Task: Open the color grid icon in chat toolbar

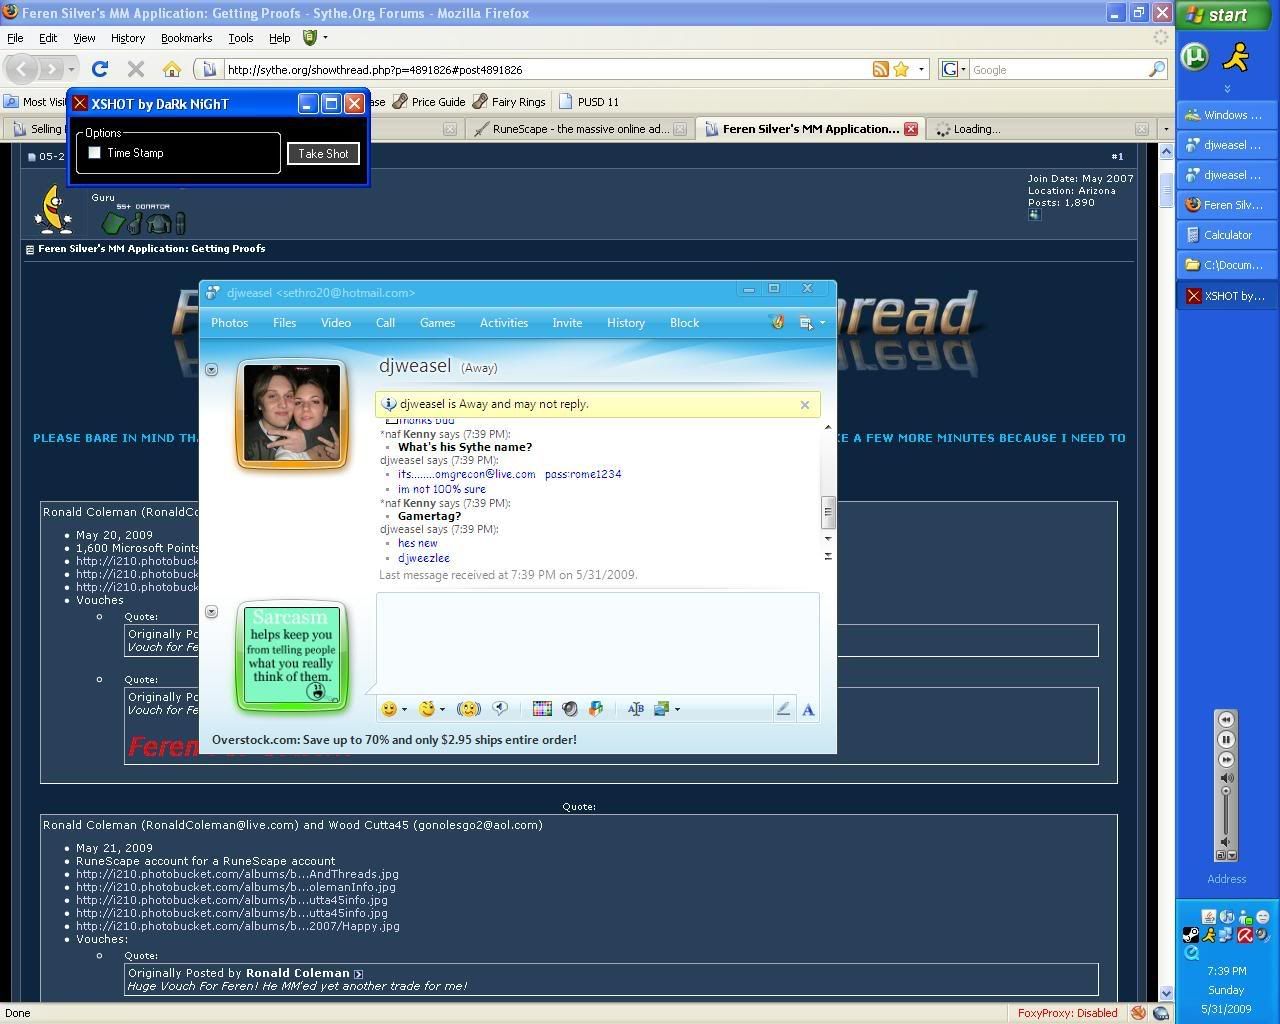Action: point(542,709)
